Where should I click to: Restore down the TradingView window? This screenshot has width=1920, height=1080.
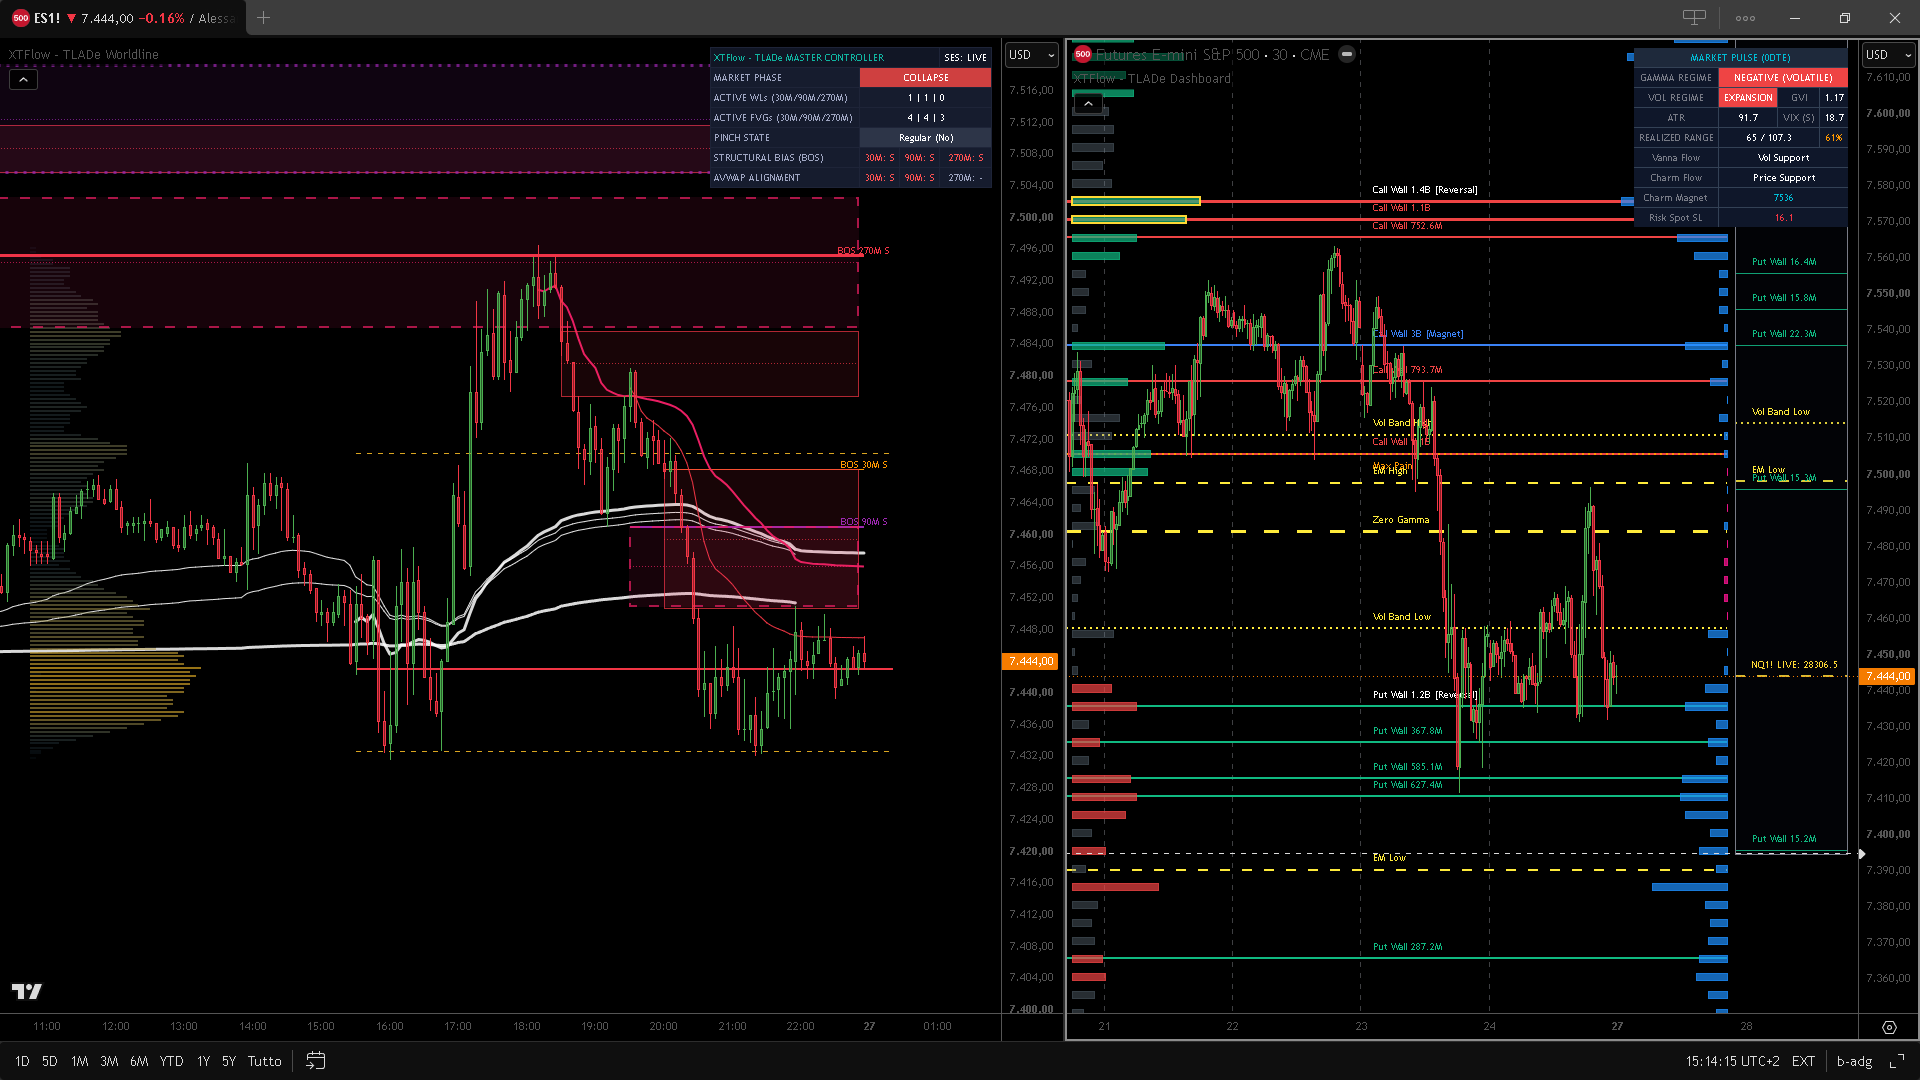pos(1845,18)
